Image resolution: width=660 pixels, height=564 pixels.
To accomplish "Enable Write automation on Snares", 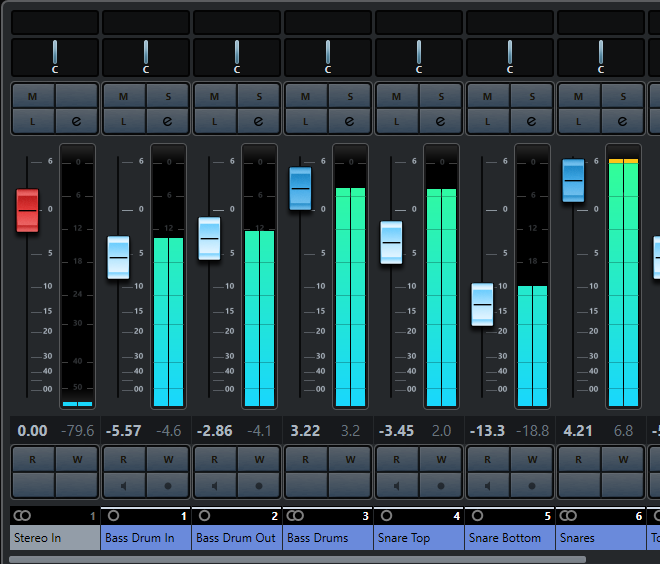I will point(622,459).
